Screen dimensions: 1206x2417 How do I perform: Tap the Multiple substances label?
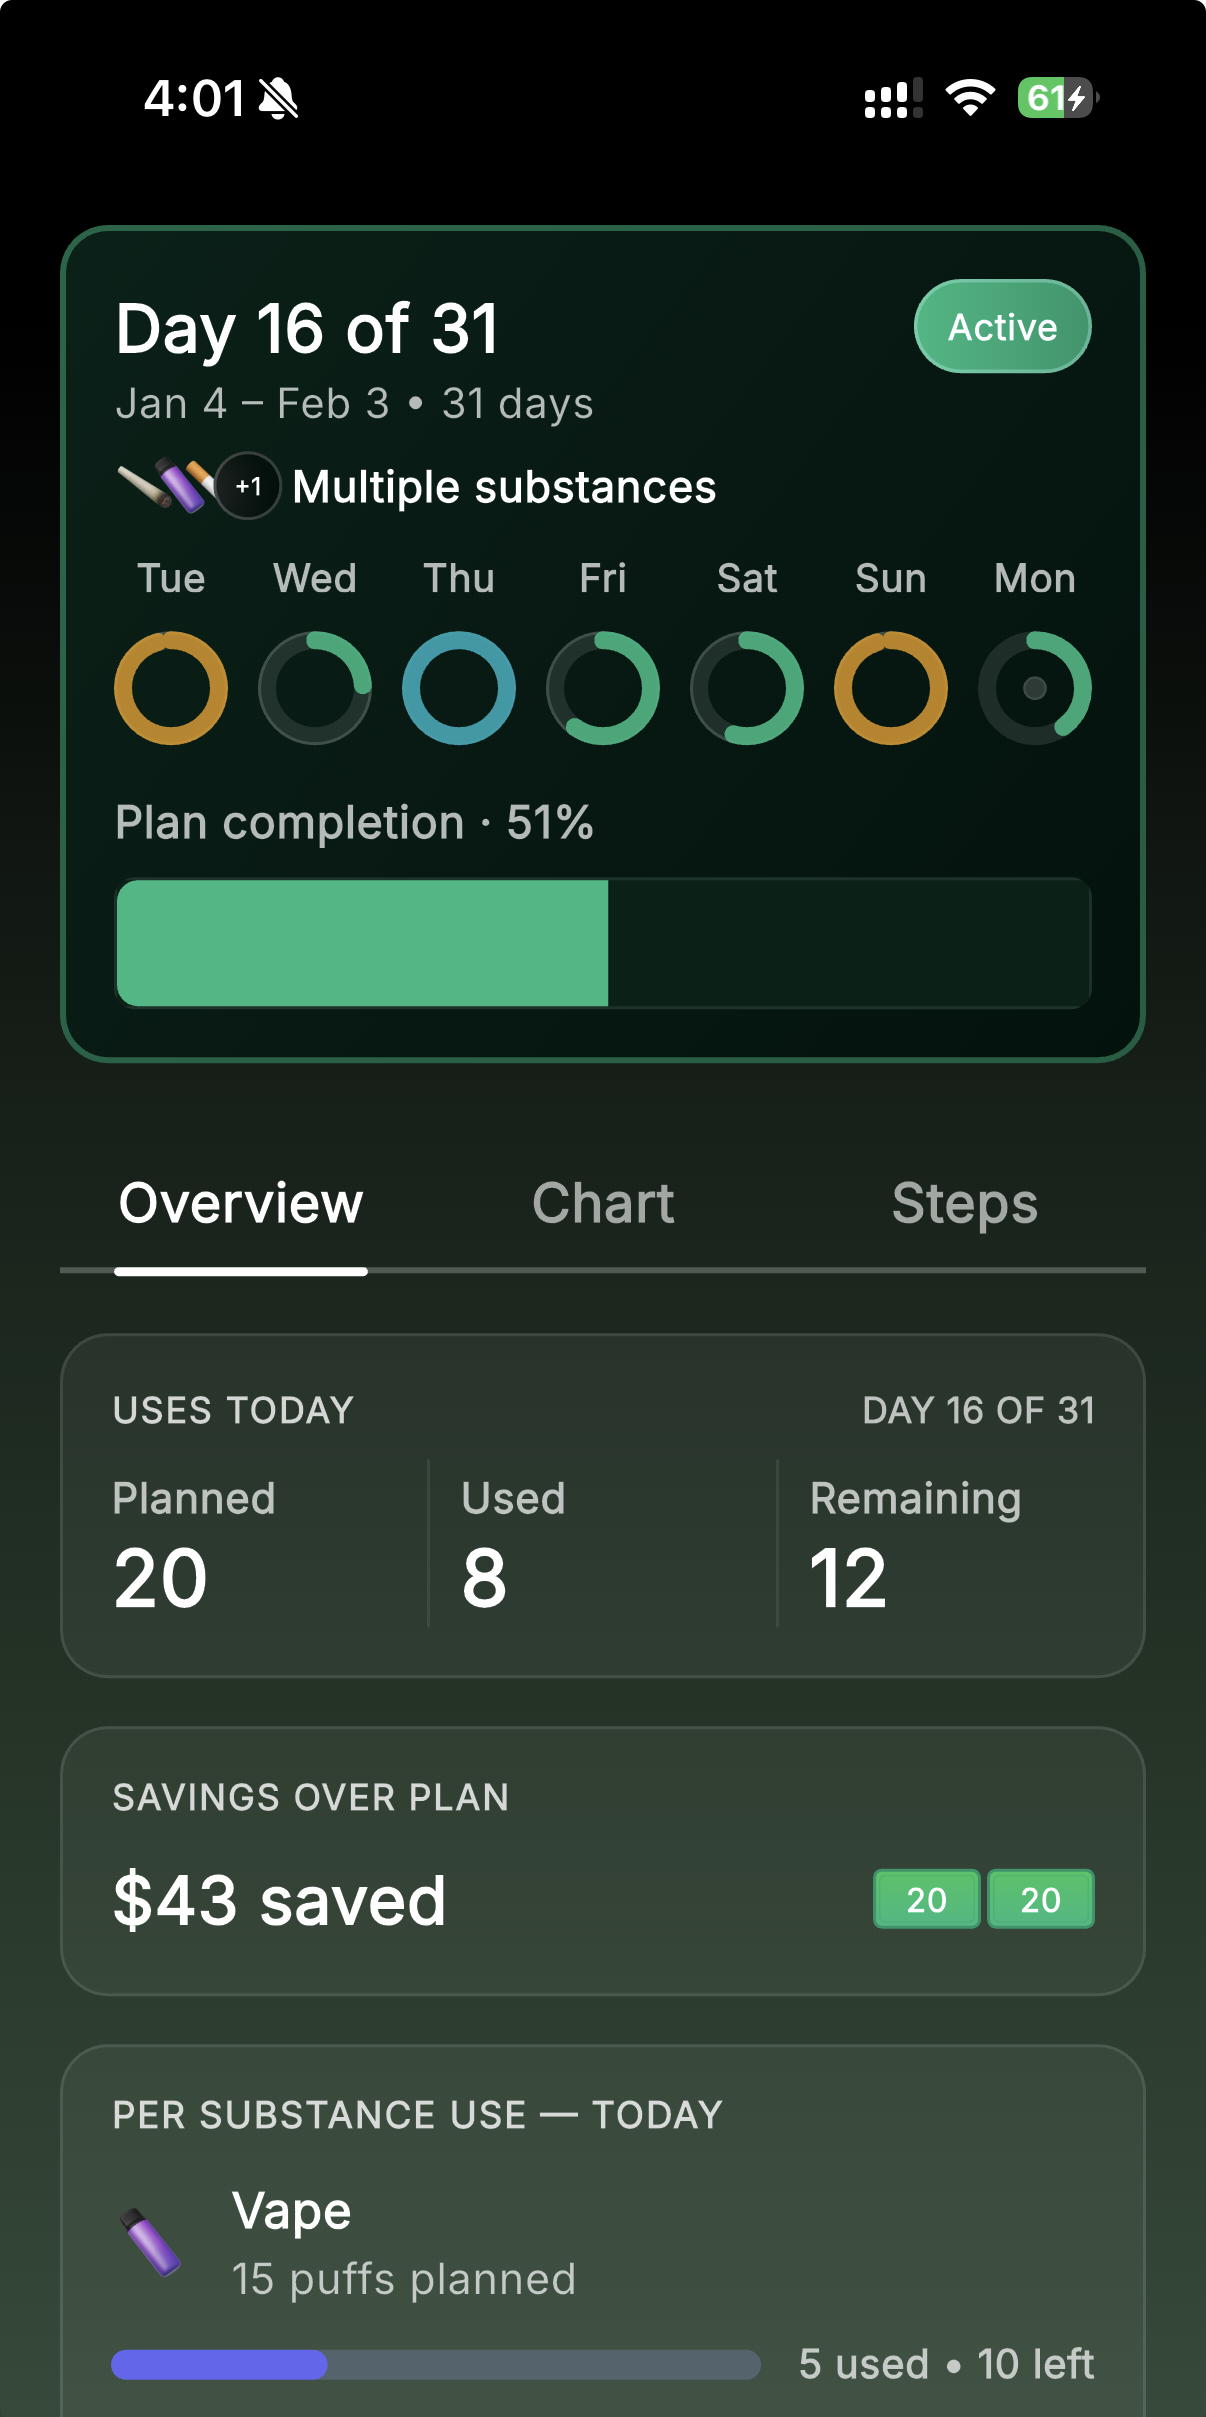coord(504,487)
